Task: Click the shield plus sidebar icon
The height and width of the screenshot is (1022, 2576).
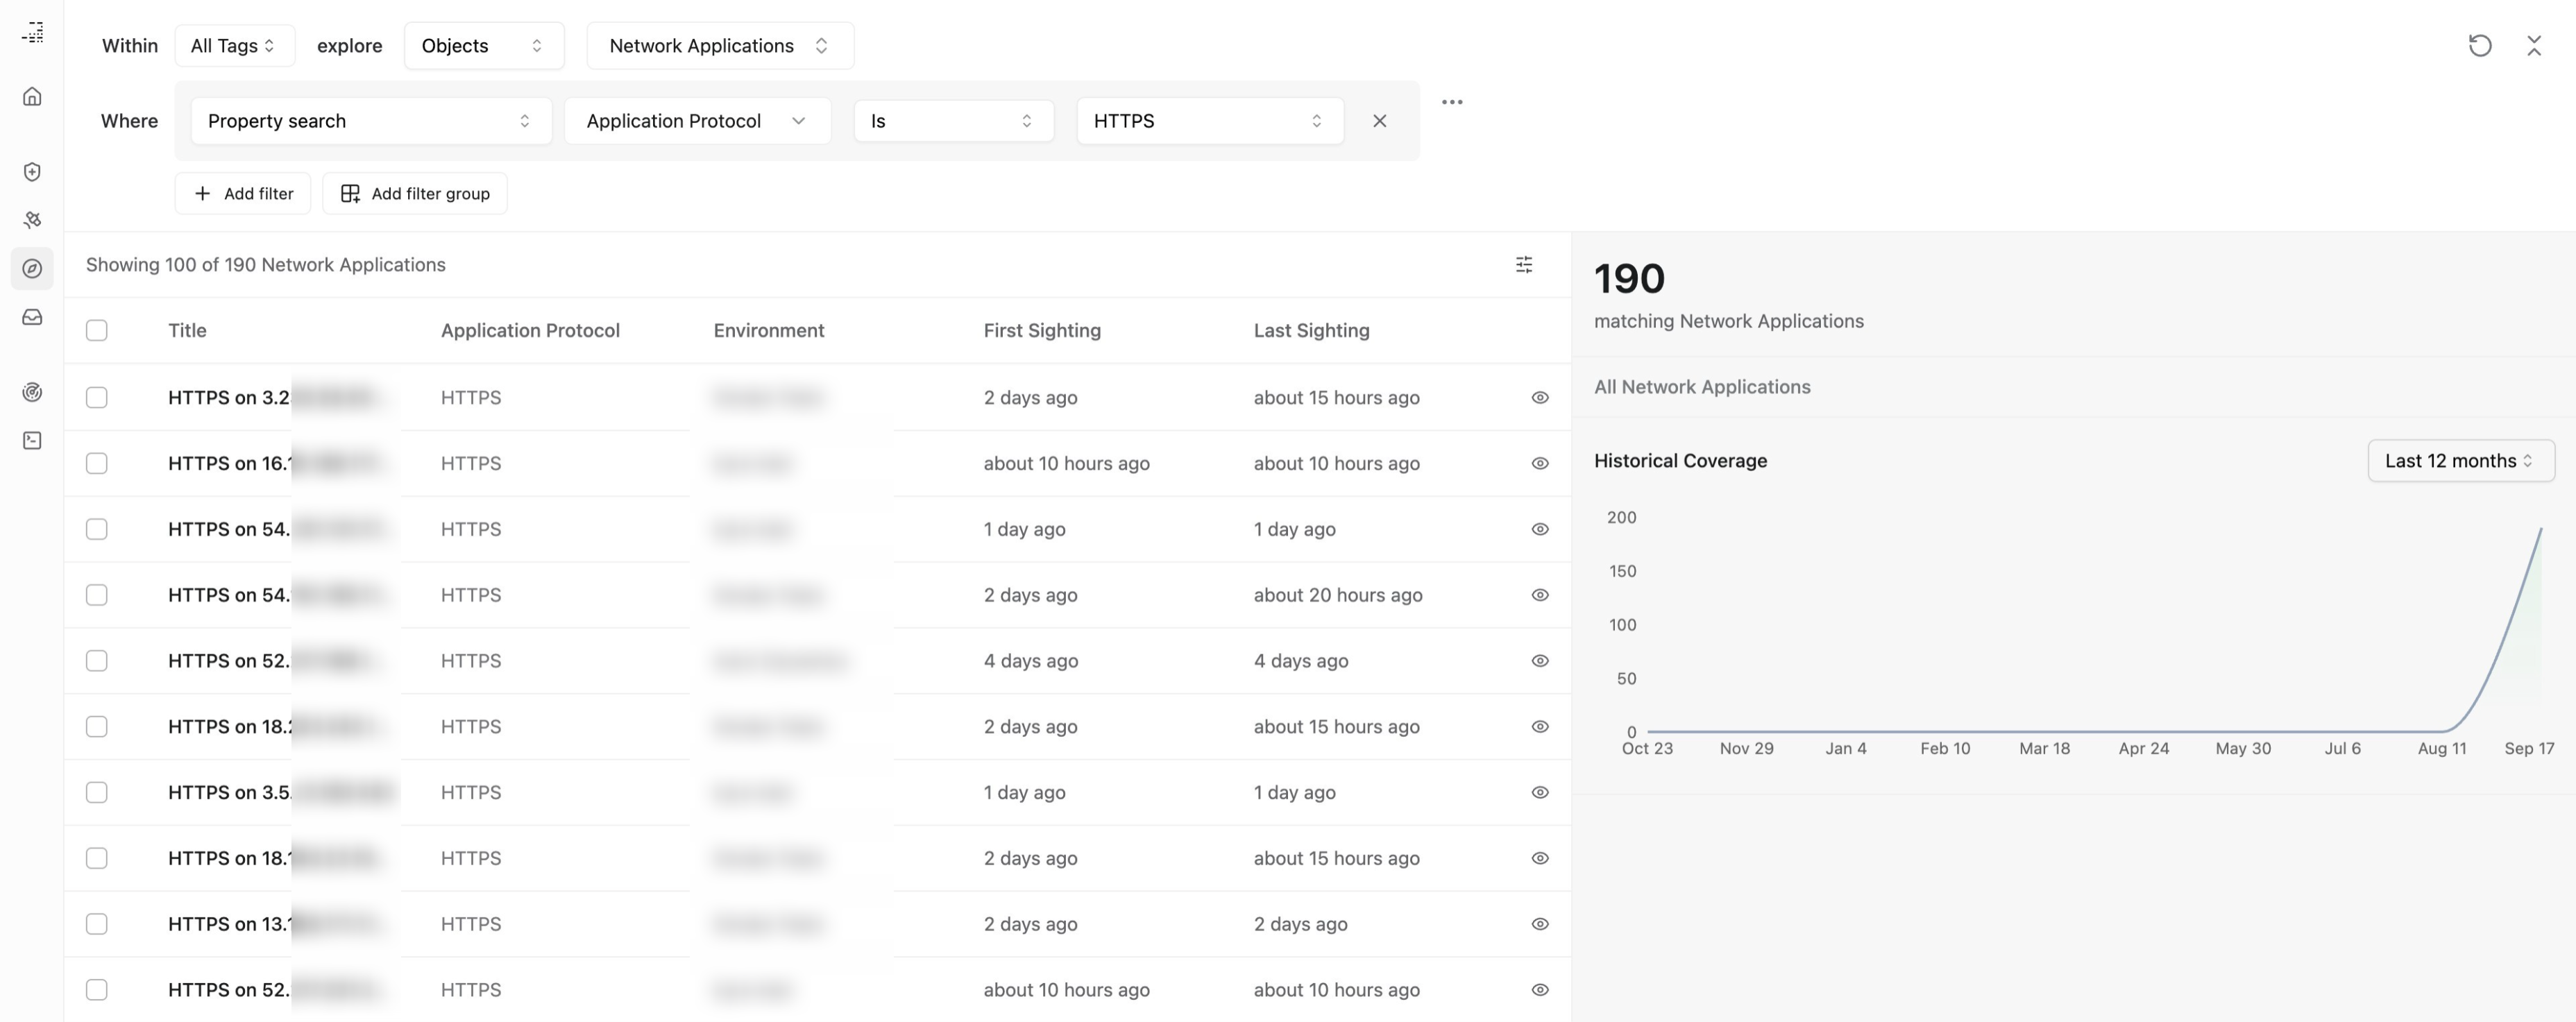Action: pyautogui.click(x=32, y=172)
